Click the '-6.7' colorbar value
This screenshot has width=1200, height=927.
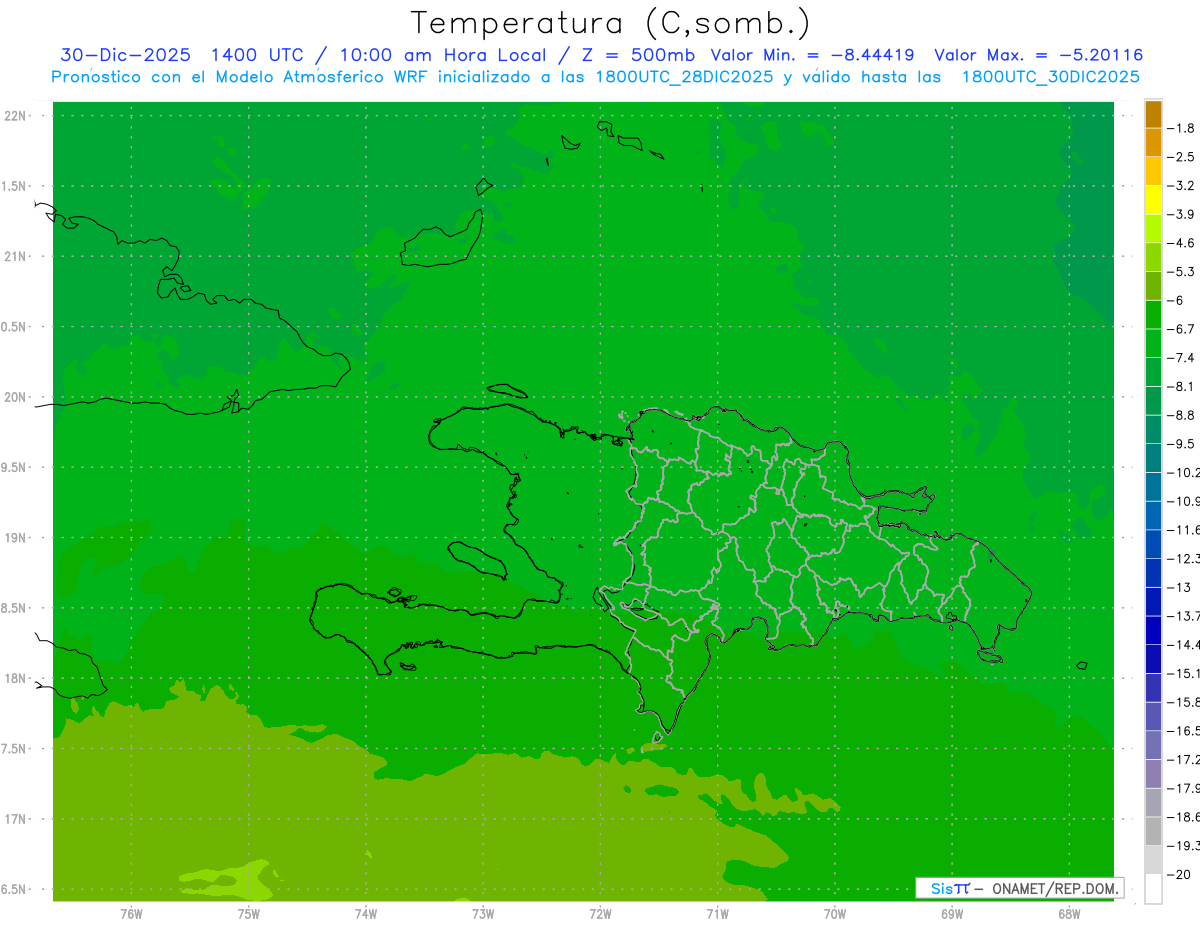click(x=1180, y=329)
